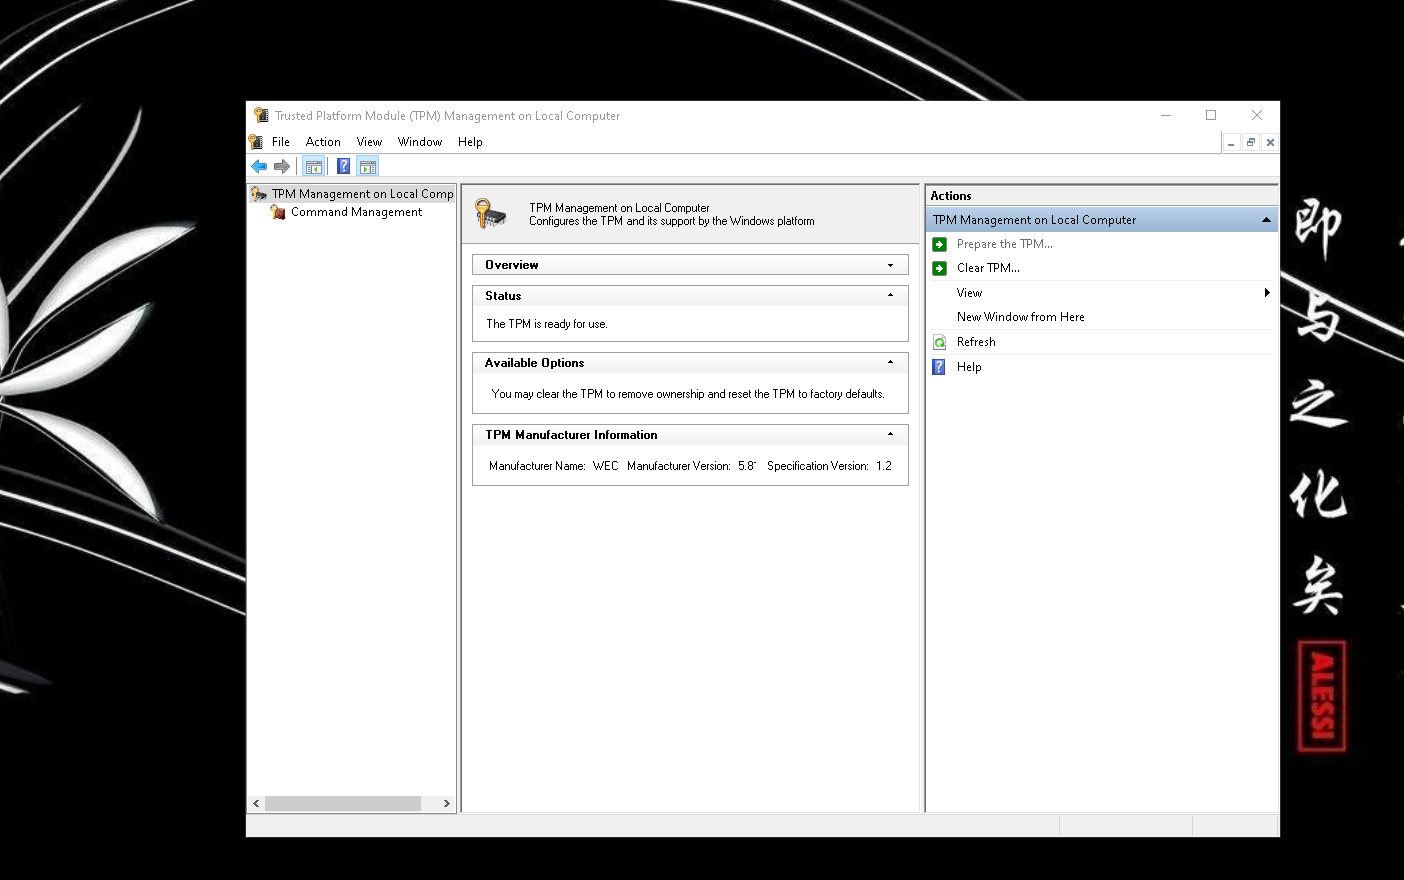Click New Window from Here
Image resolution: width=1404 pixels, height=880 pixels.
click(x=1020, y=317)
